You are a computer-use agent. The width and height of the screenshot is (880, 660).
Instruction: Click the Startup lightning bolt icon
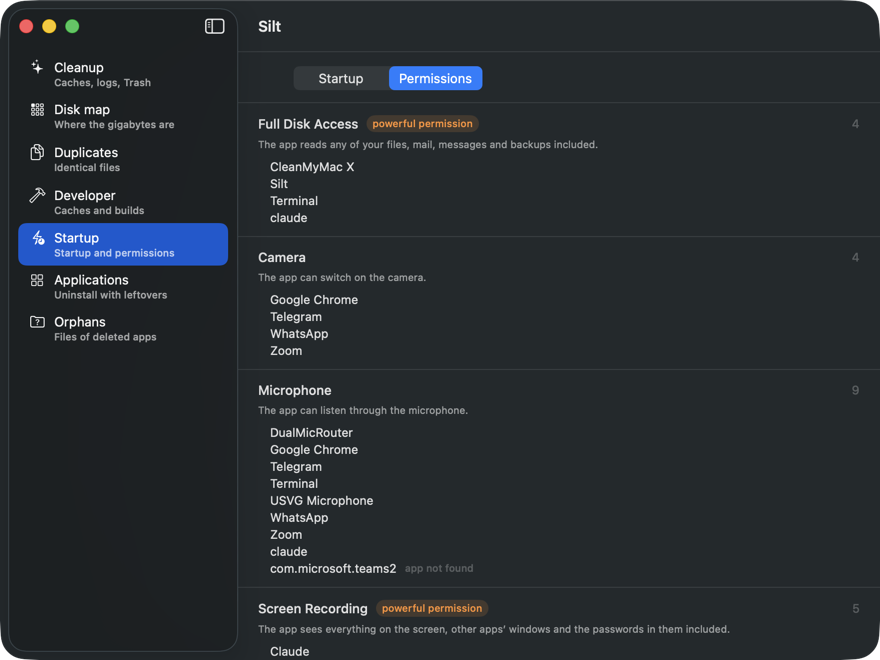pos(38,238)
